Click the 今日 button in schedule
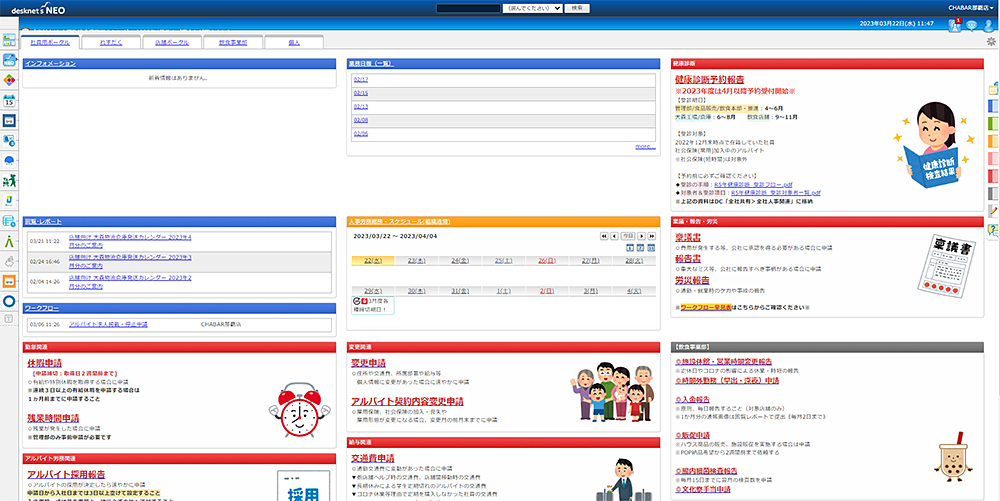 [x=628, y=236]
